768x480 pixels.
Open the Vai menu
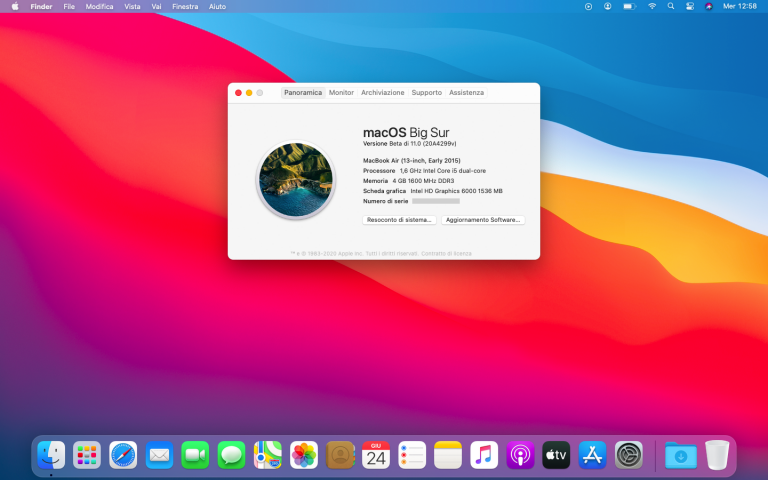coord(156,6)
